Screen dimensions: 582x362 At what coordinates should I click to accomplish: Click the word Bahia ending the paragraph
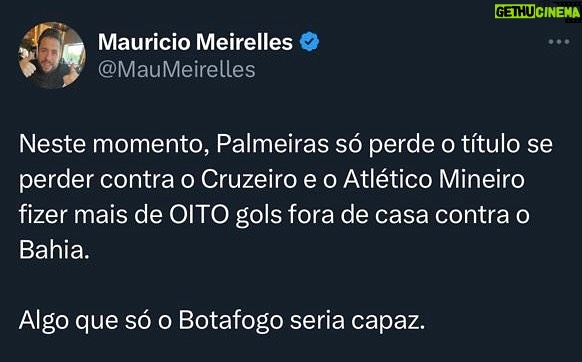pyautogui.click(x=54, y=250)
